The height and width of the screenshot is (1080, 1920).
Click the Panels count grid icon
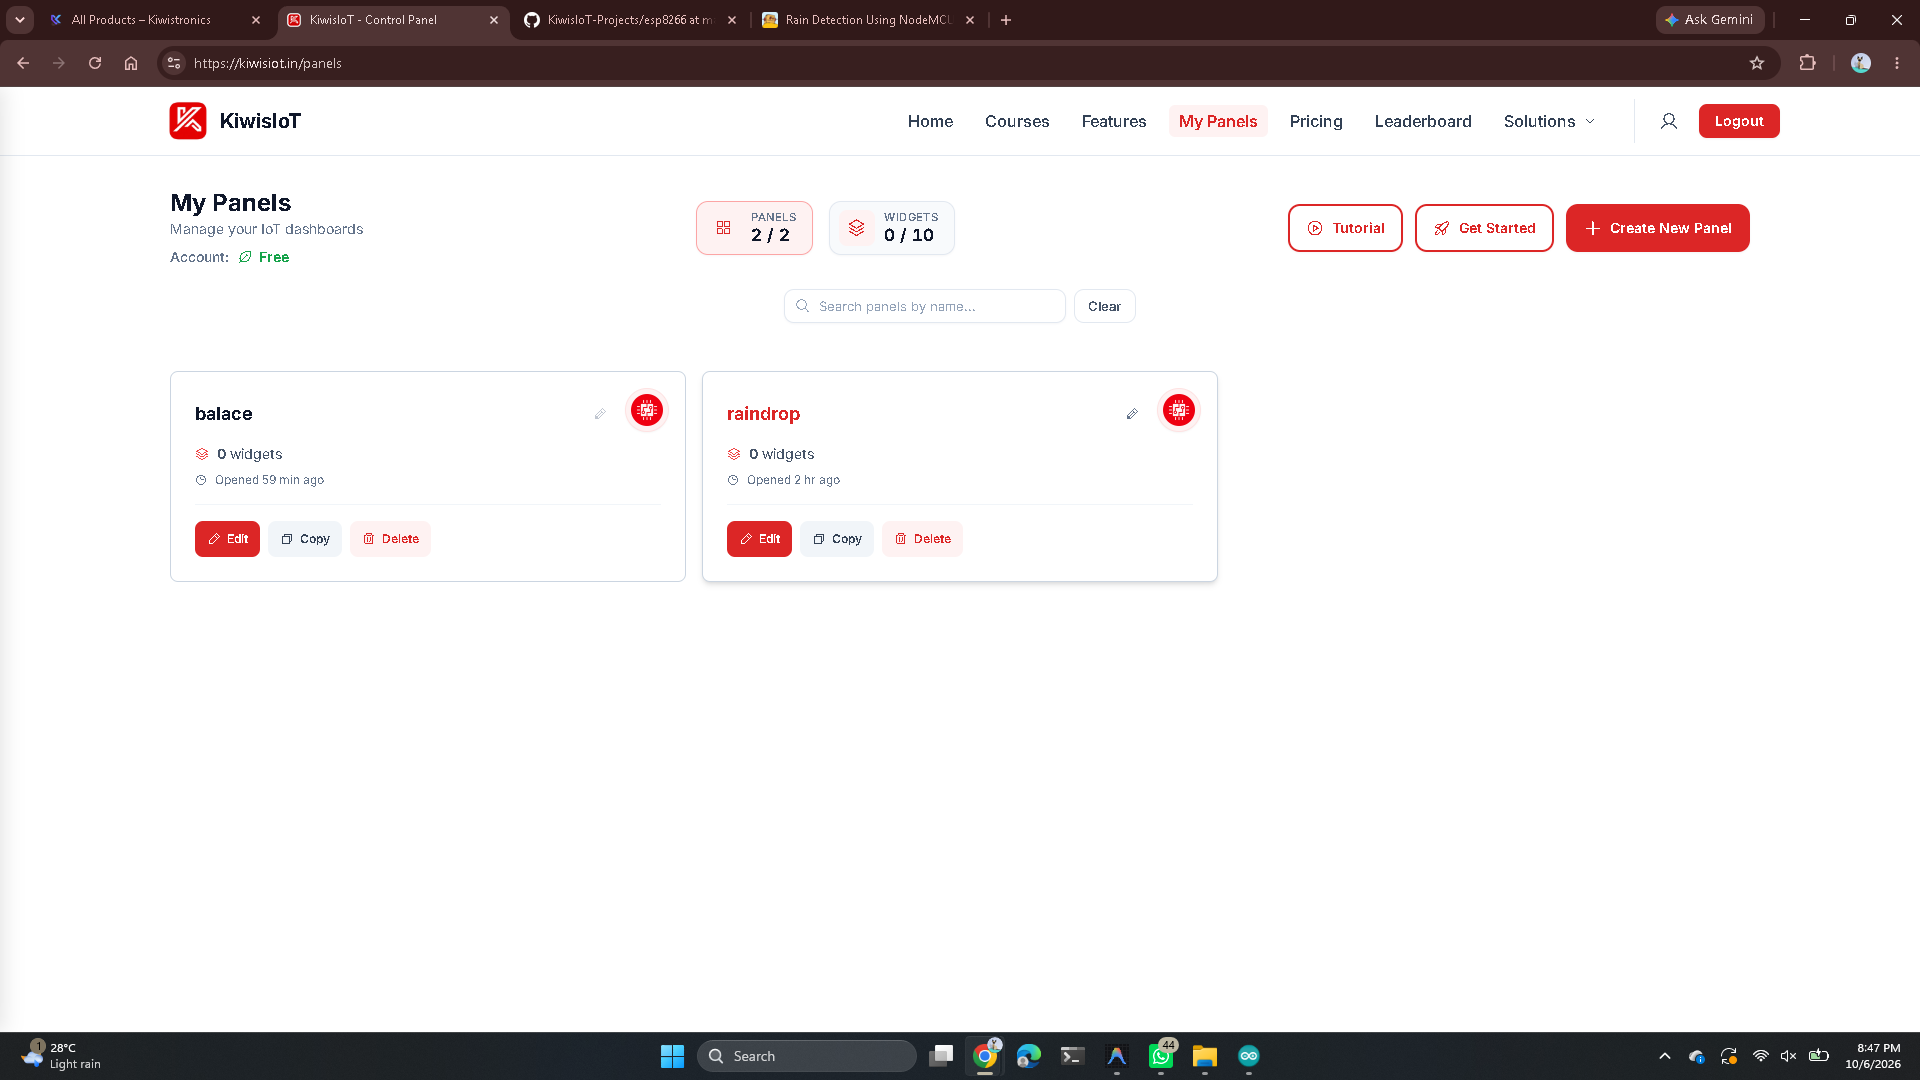[x=723, y=228]
